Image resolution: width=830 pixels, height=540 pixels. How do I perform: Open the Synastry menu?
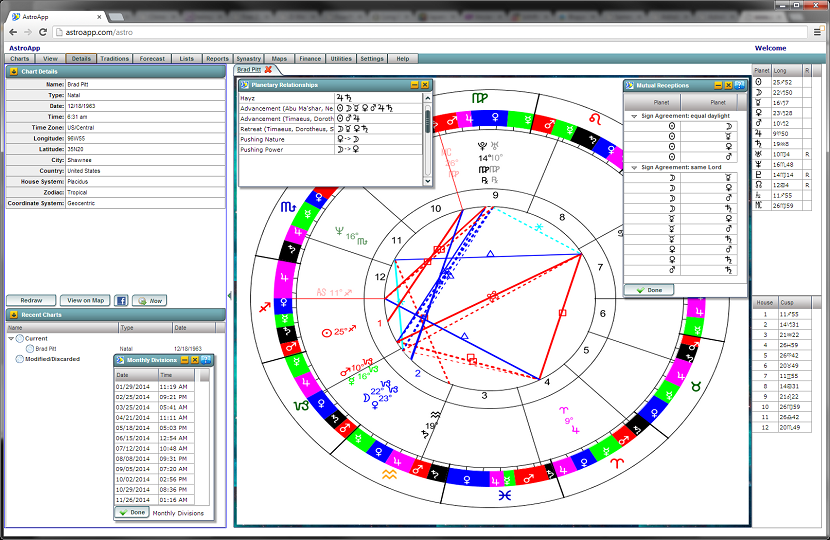pyautogui.click(x=248, y=59)
